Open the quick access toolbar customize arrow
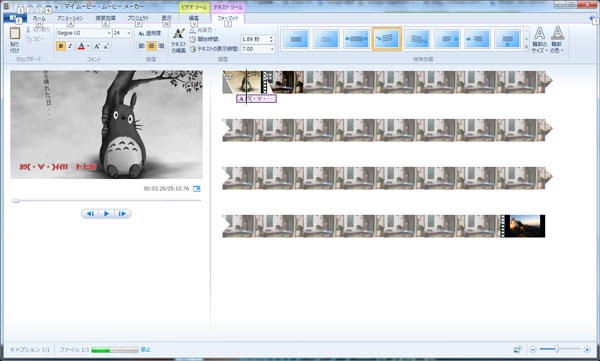This screenshot has height=361, width=600. (x=56, y=7)
